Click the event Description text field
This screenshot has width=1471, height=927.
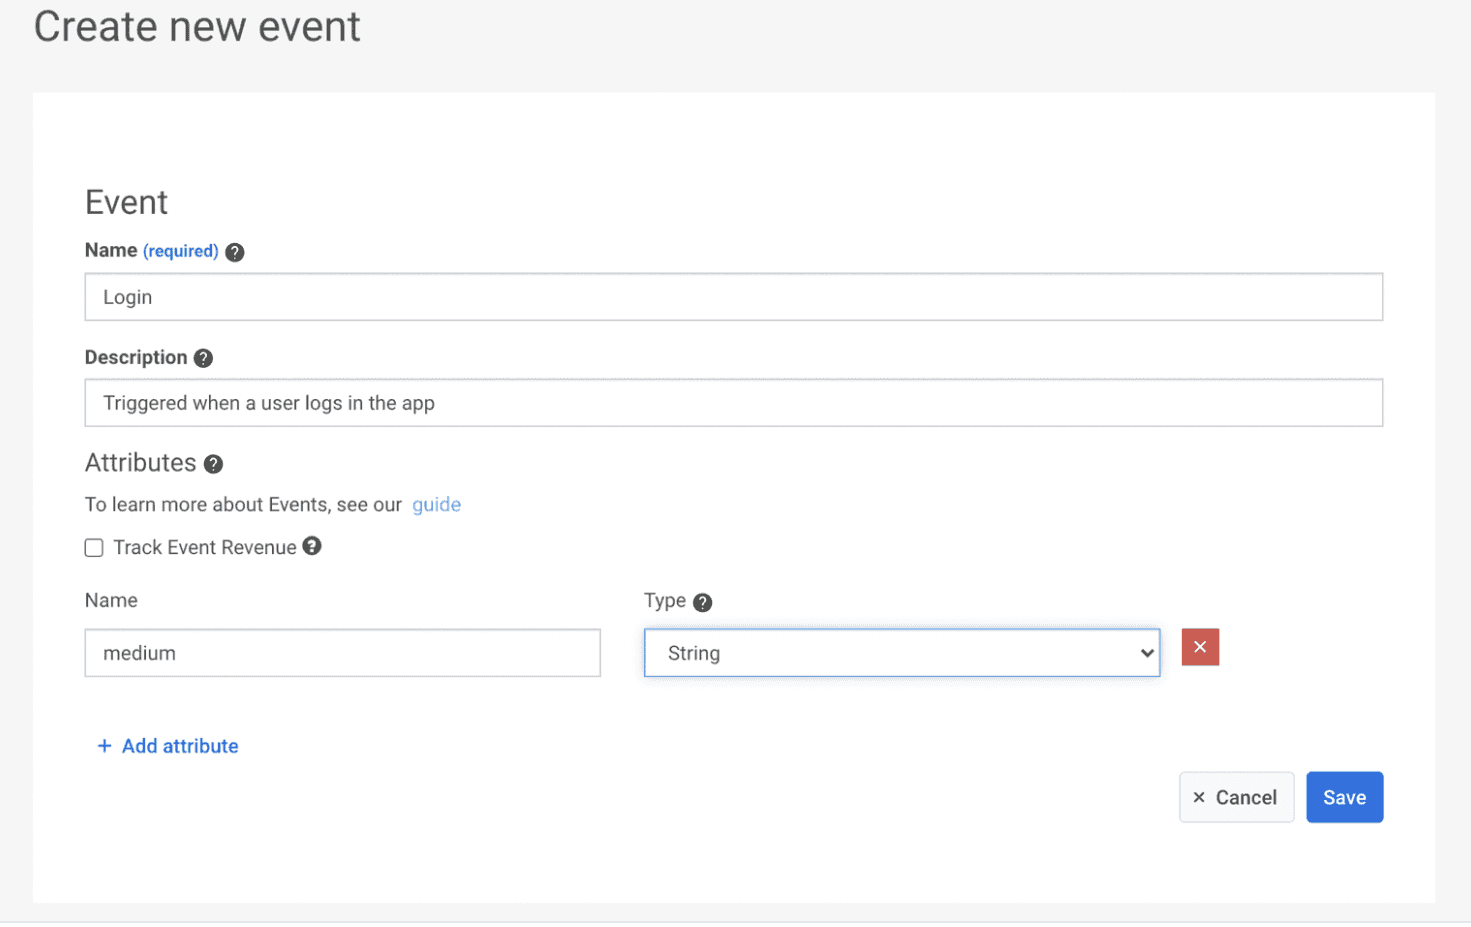(x=733, y=402)
